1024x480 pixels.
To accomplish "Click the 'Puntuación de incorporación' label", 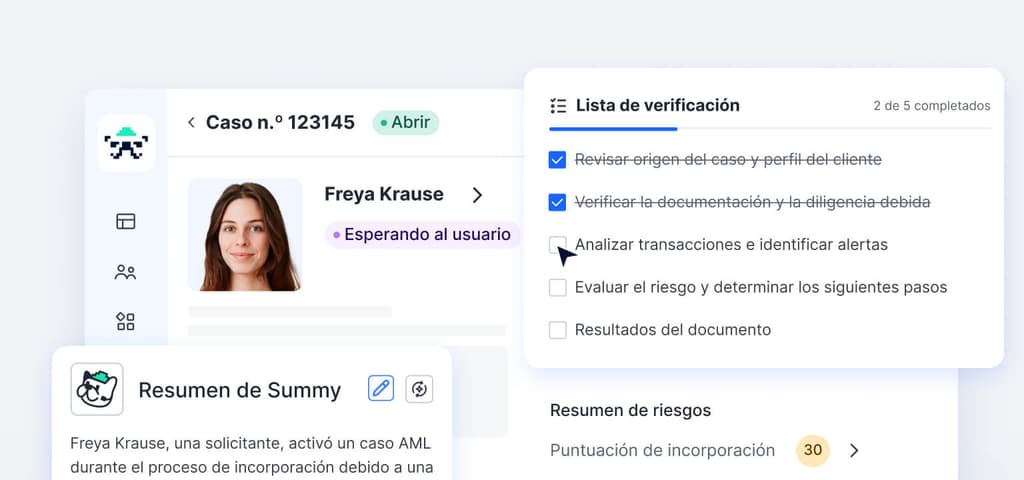I will click(662, 450).
